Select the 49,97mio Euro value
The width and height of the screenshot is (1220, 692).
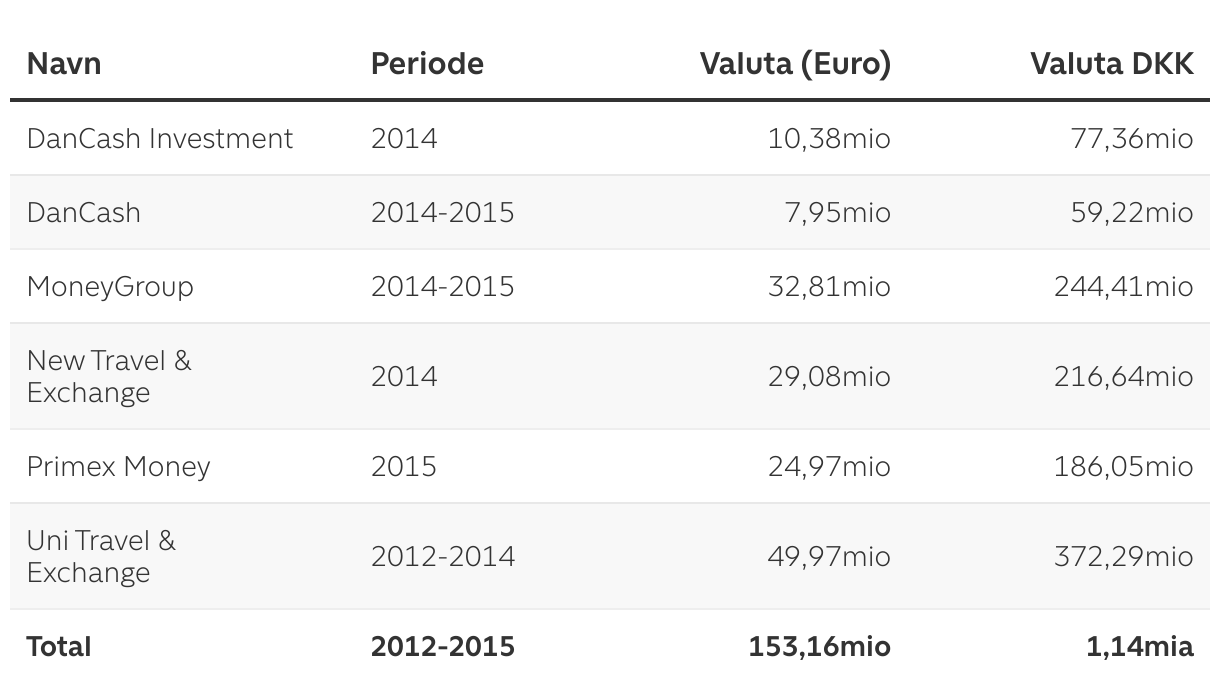click(x=829, y=556)
